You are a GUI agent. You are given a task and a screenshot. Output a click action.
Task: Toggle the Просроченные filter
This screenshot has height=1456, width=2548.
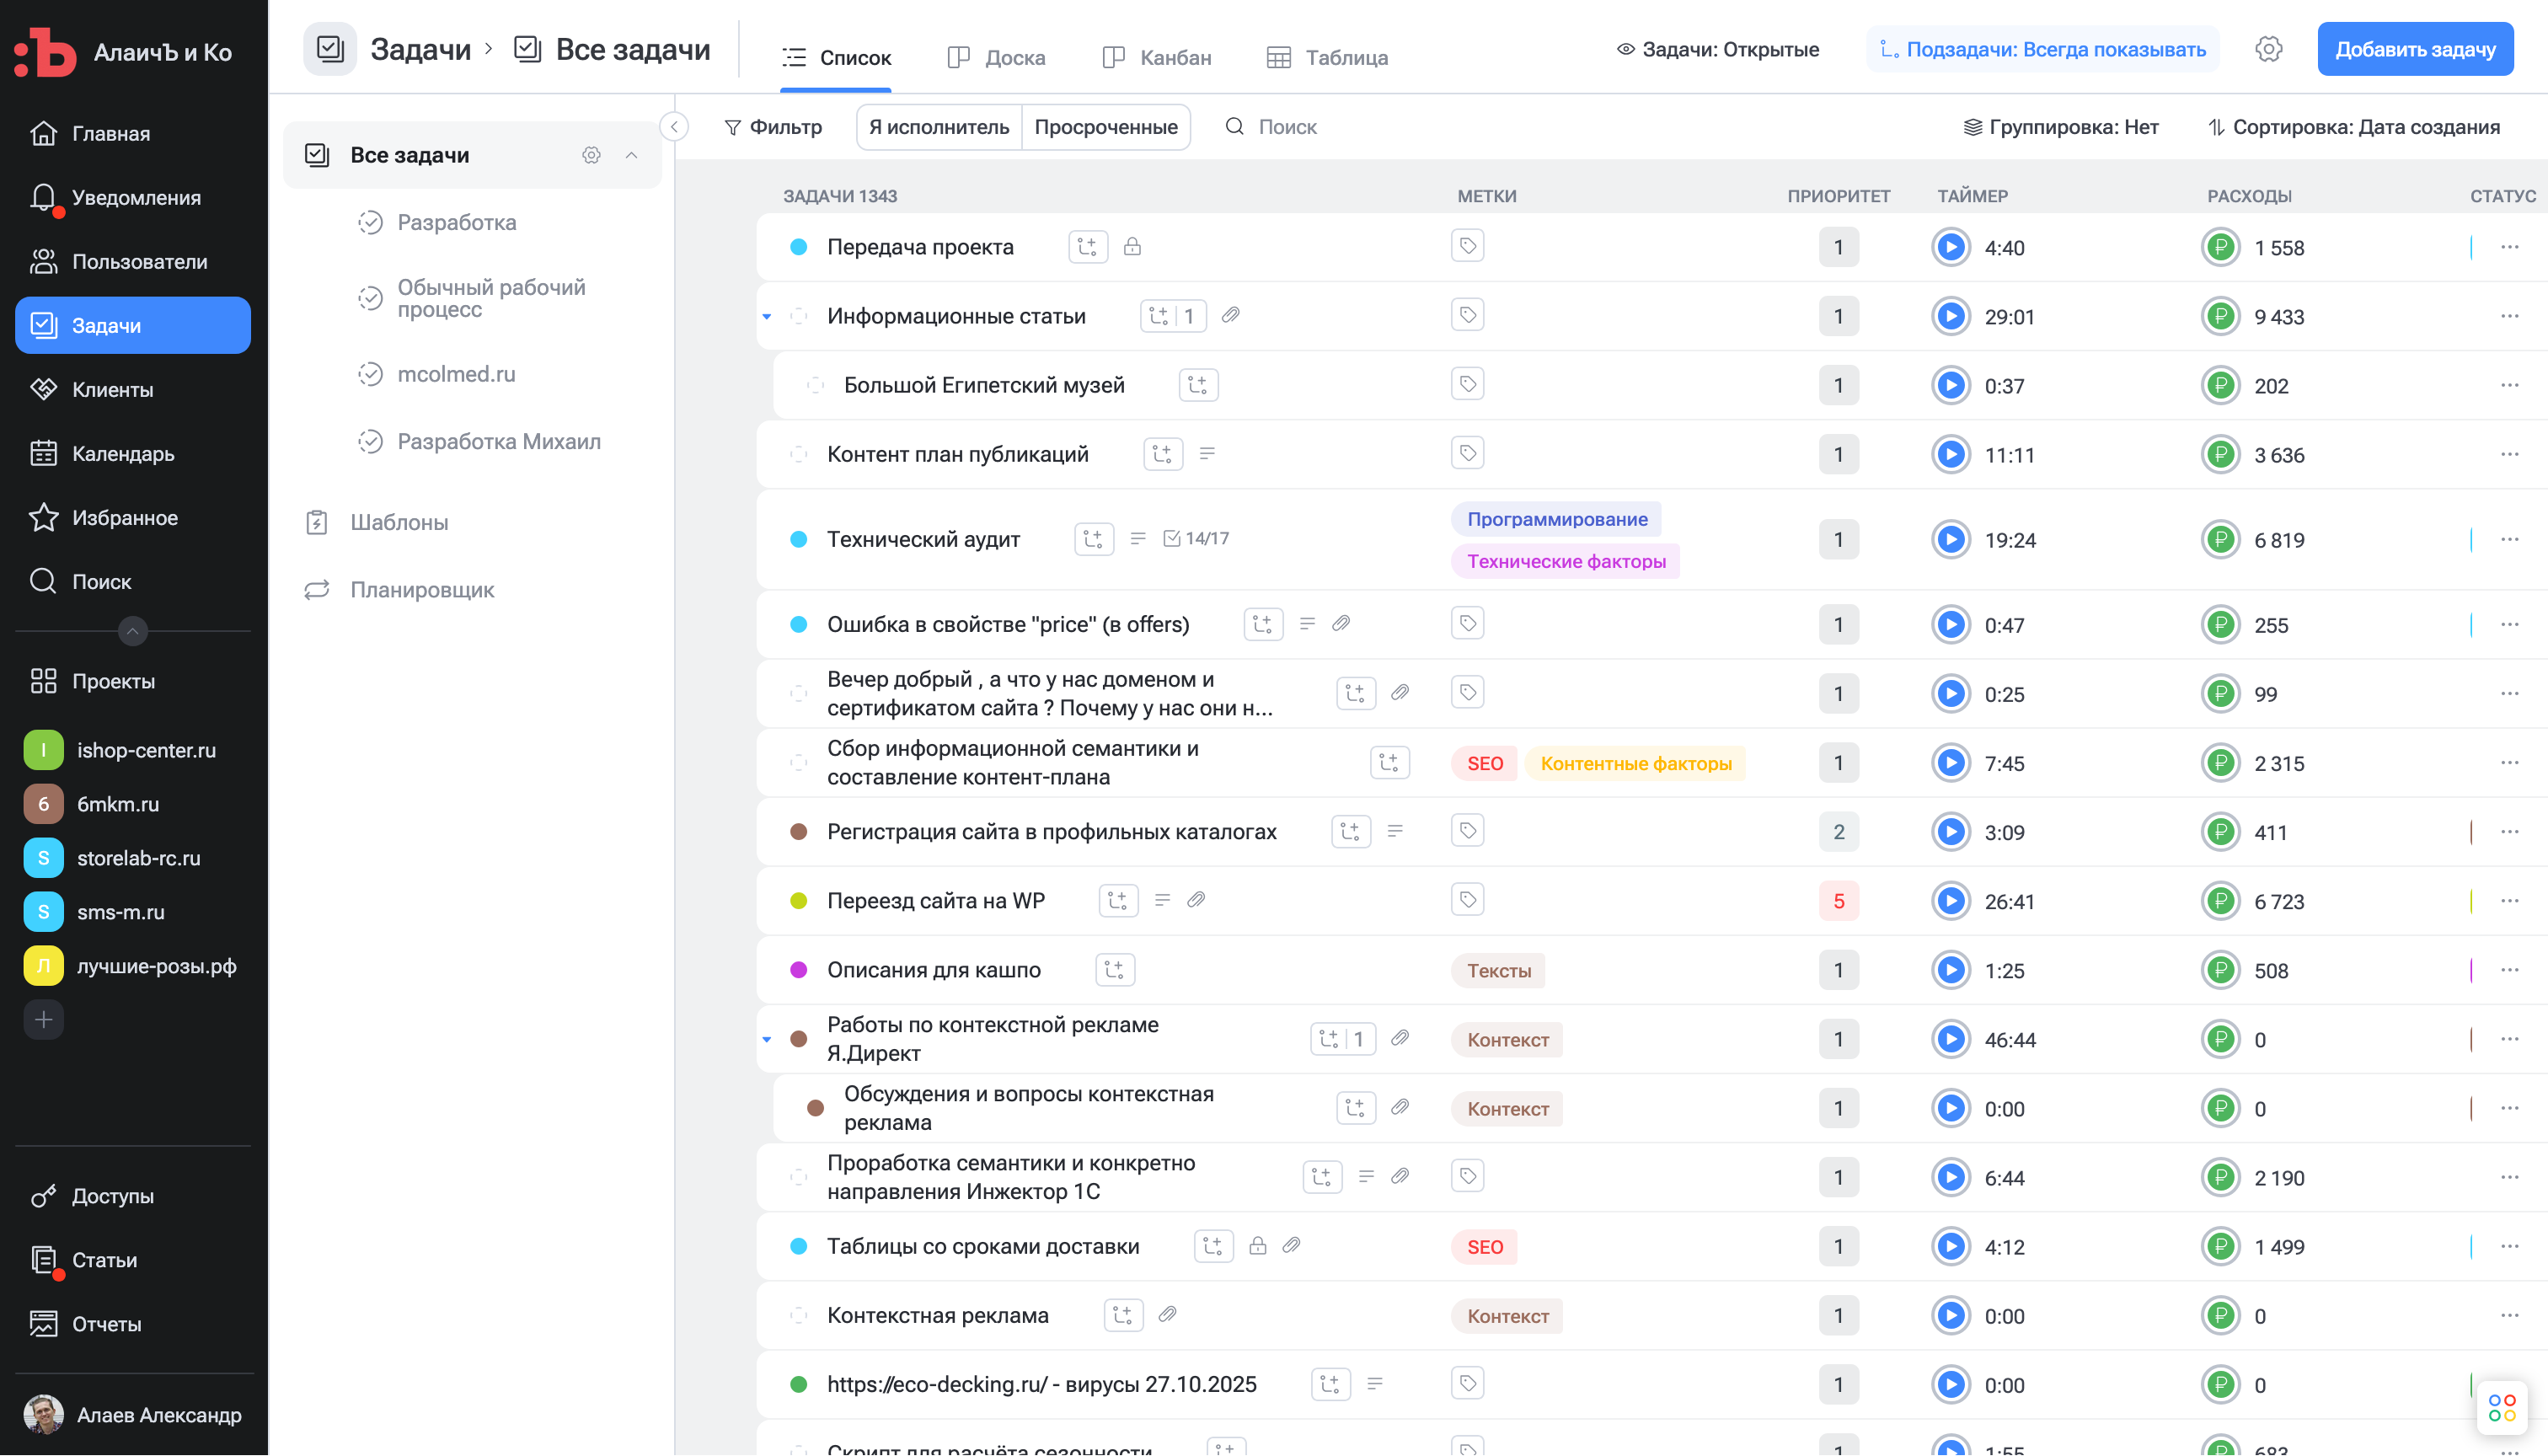pyautogui.click(x=1105, y=127)
